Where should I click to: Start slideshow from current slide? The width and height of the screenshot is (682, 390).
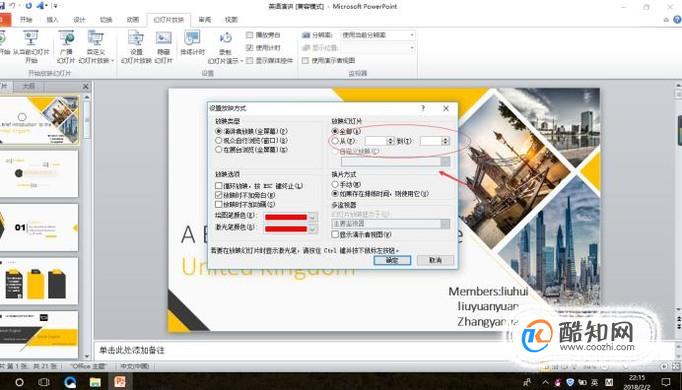tap(31, 46)
